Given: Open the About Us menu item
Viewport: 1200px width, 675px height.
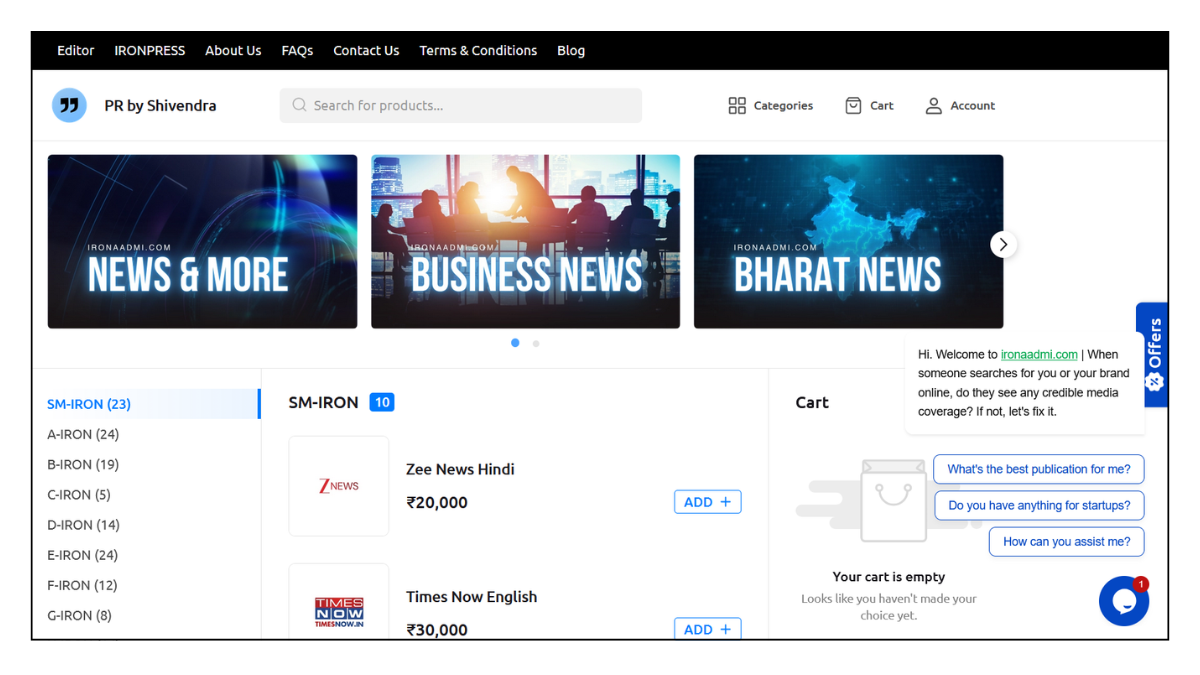Looking at the screenshot, I should click(x=233, y=50).
